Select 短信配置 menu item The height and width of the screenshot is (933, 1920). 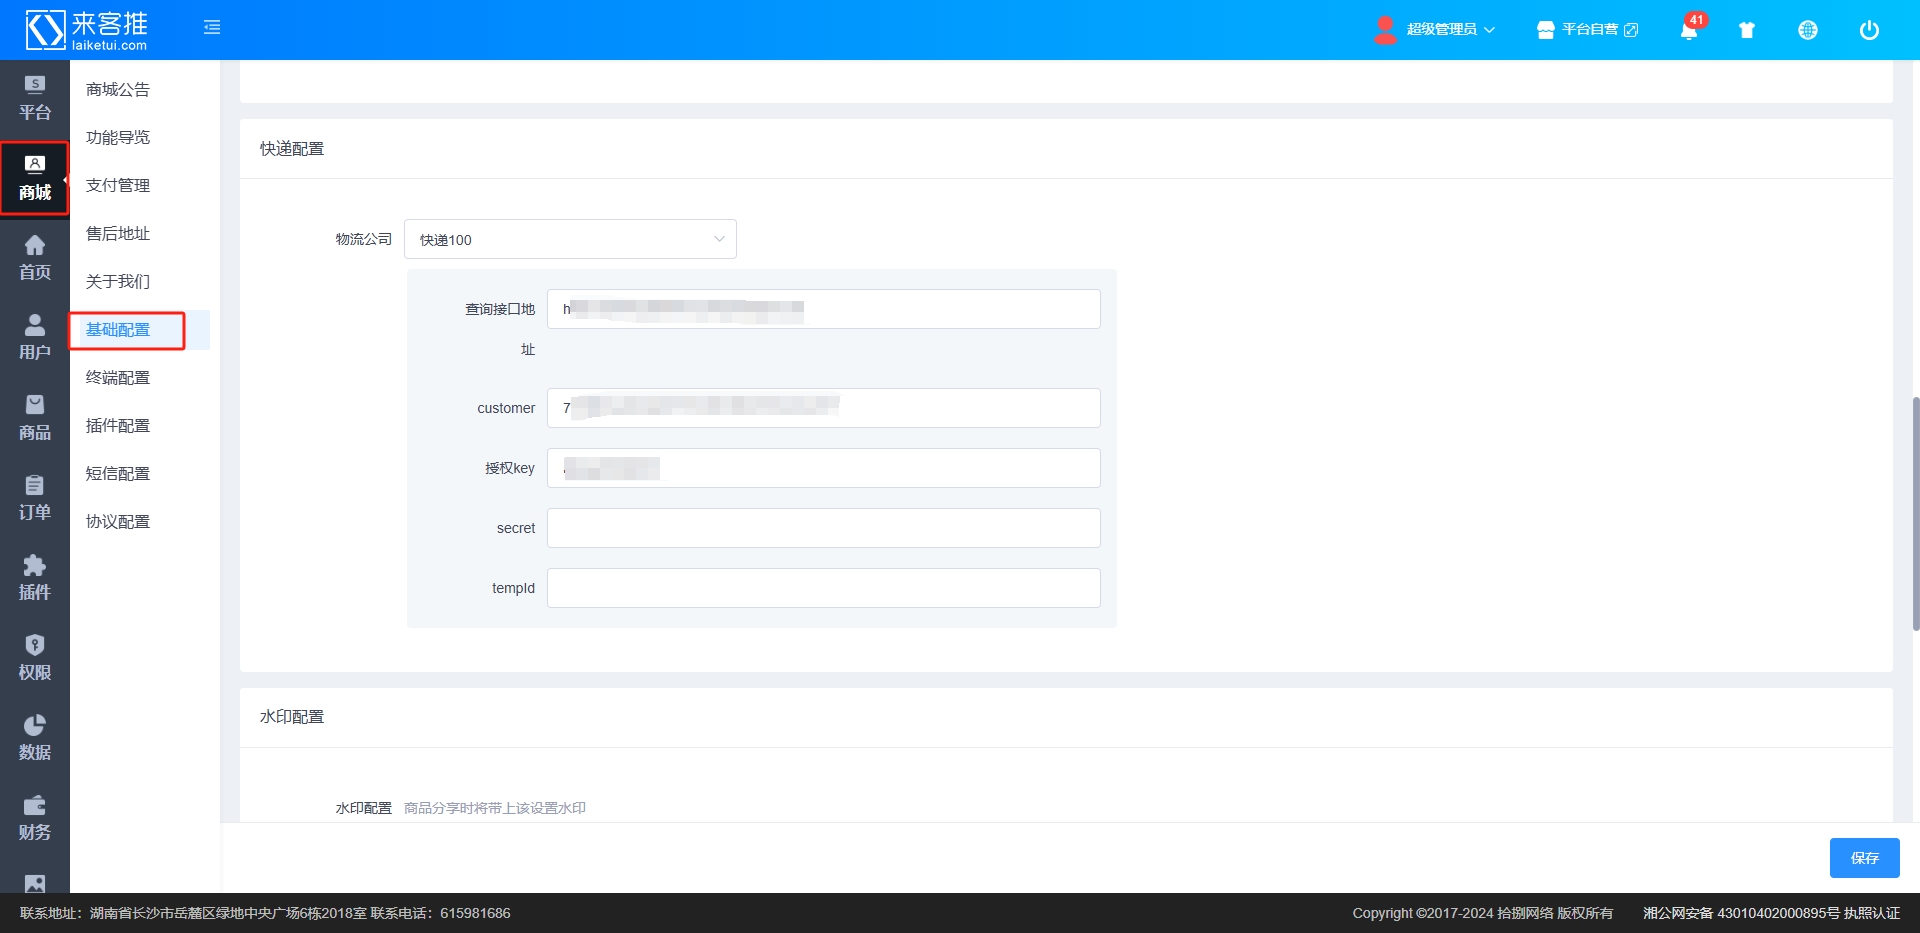(x=118, y=474)
